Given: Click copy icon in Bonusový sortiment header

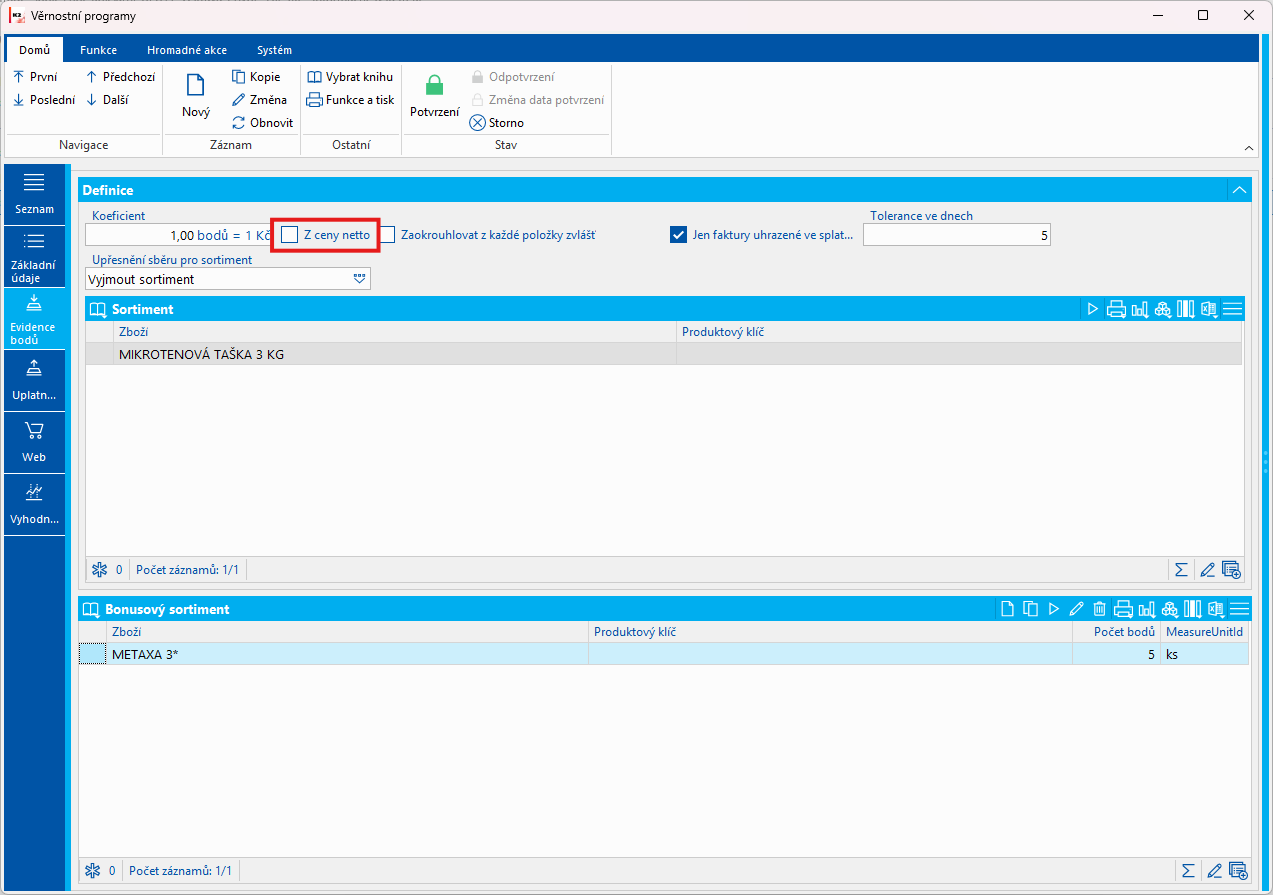Looking at the screenshot, I should pyautogui.click(x=1030, y=608).
